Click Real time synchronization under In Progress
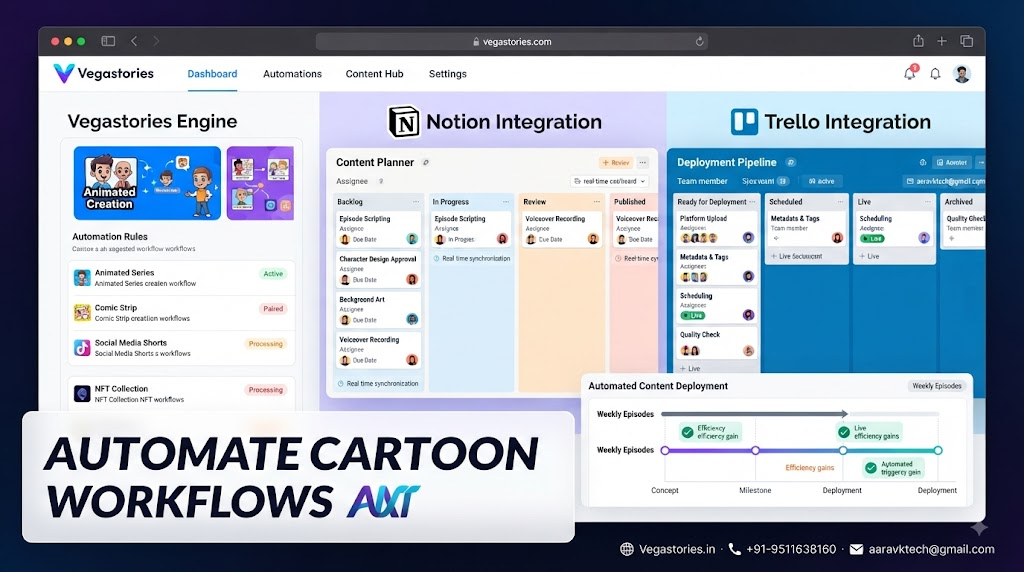Viewport: 1024px width, 572px height. pos(472,259)
